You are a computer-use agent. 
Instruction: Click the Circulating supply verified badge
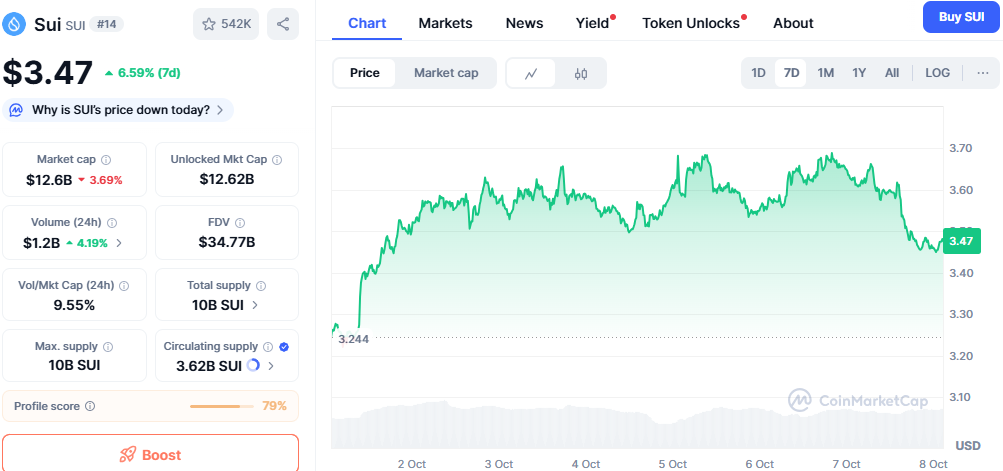284,346
